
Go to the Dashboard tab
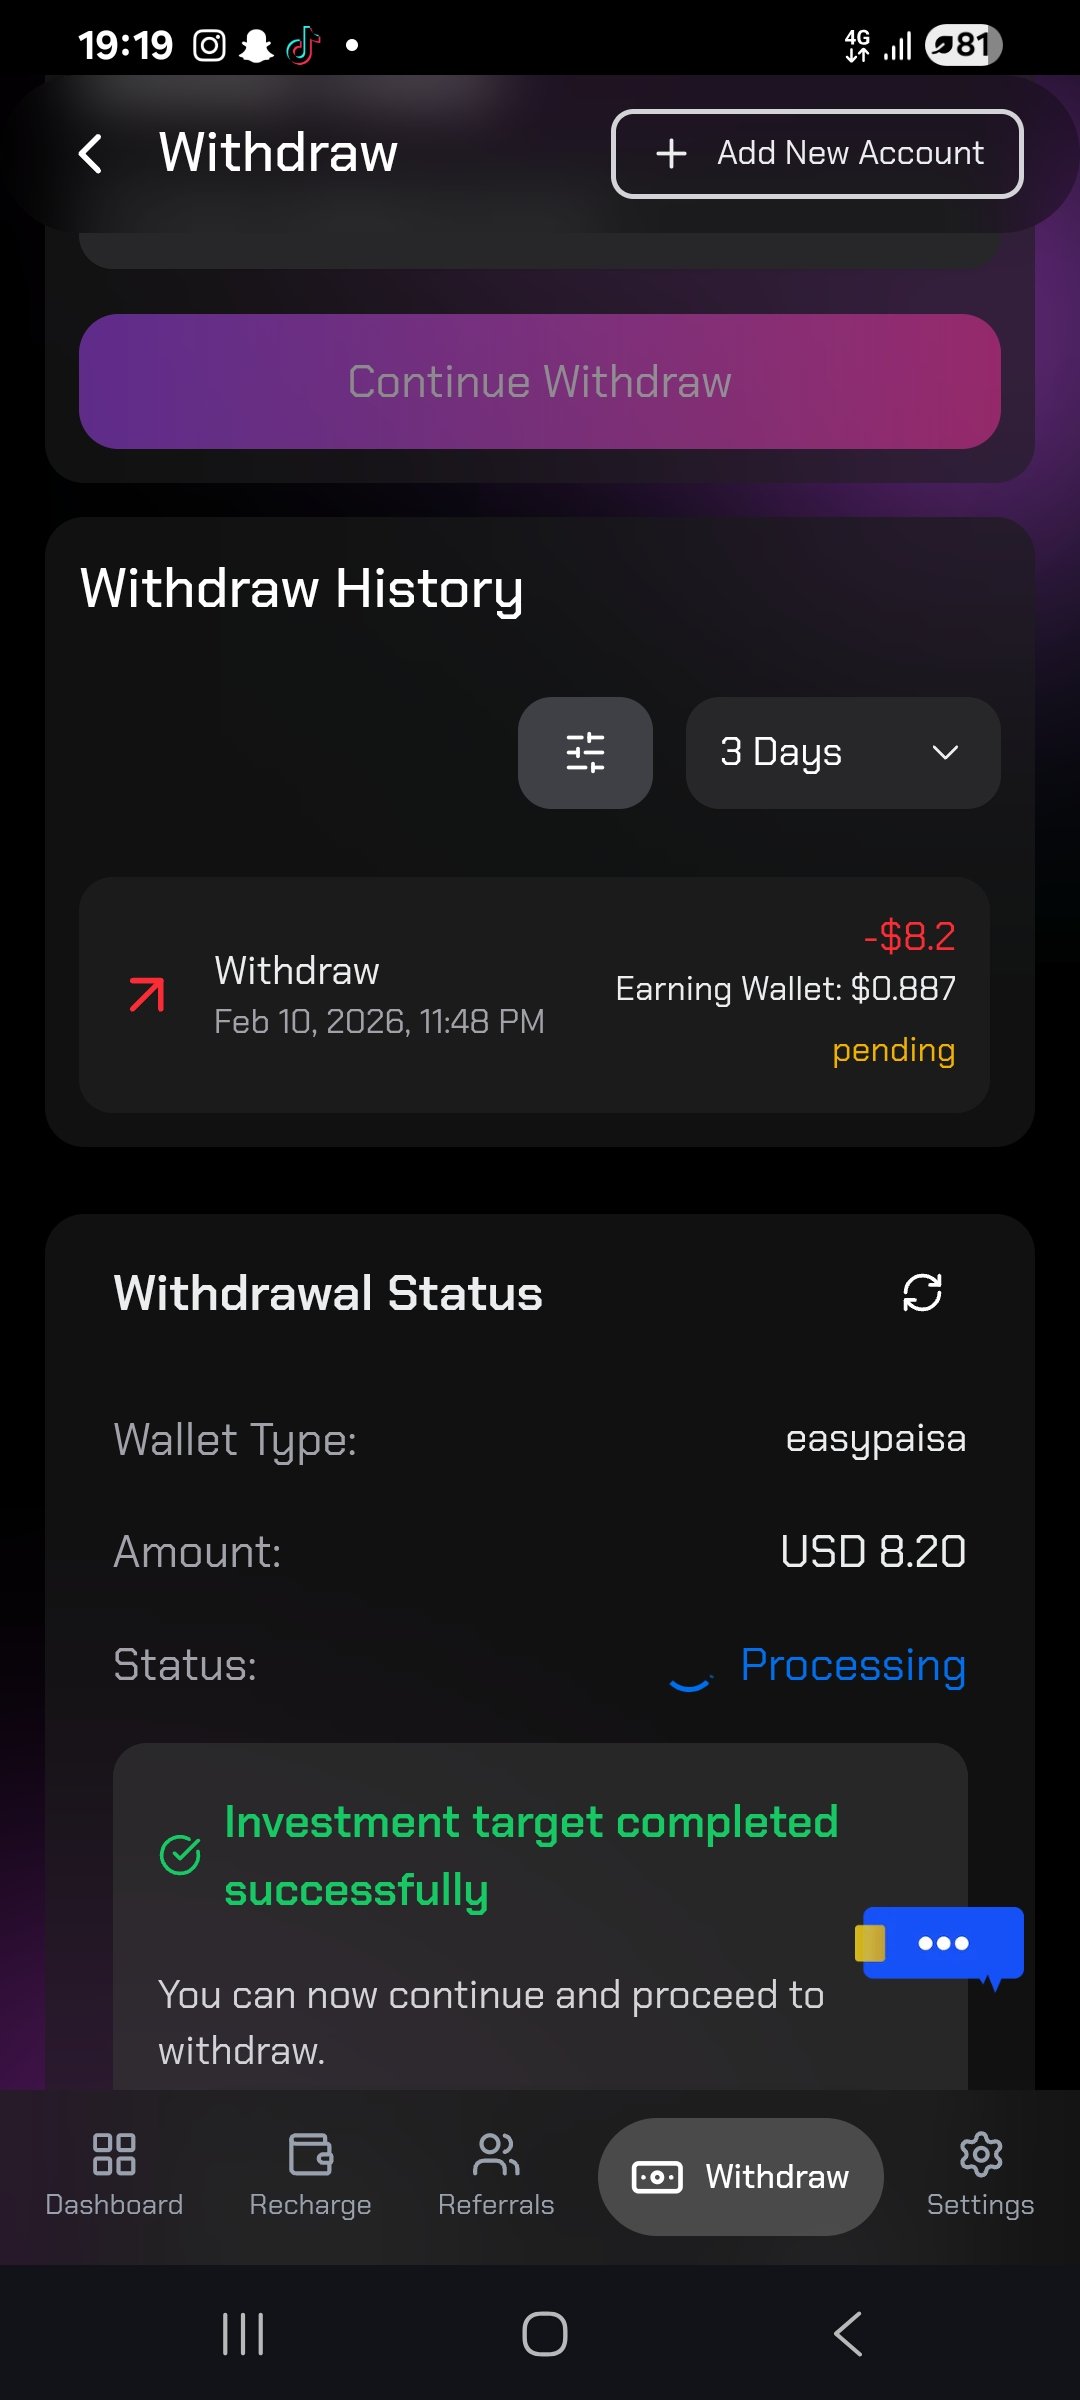(x=114, y=2176)
